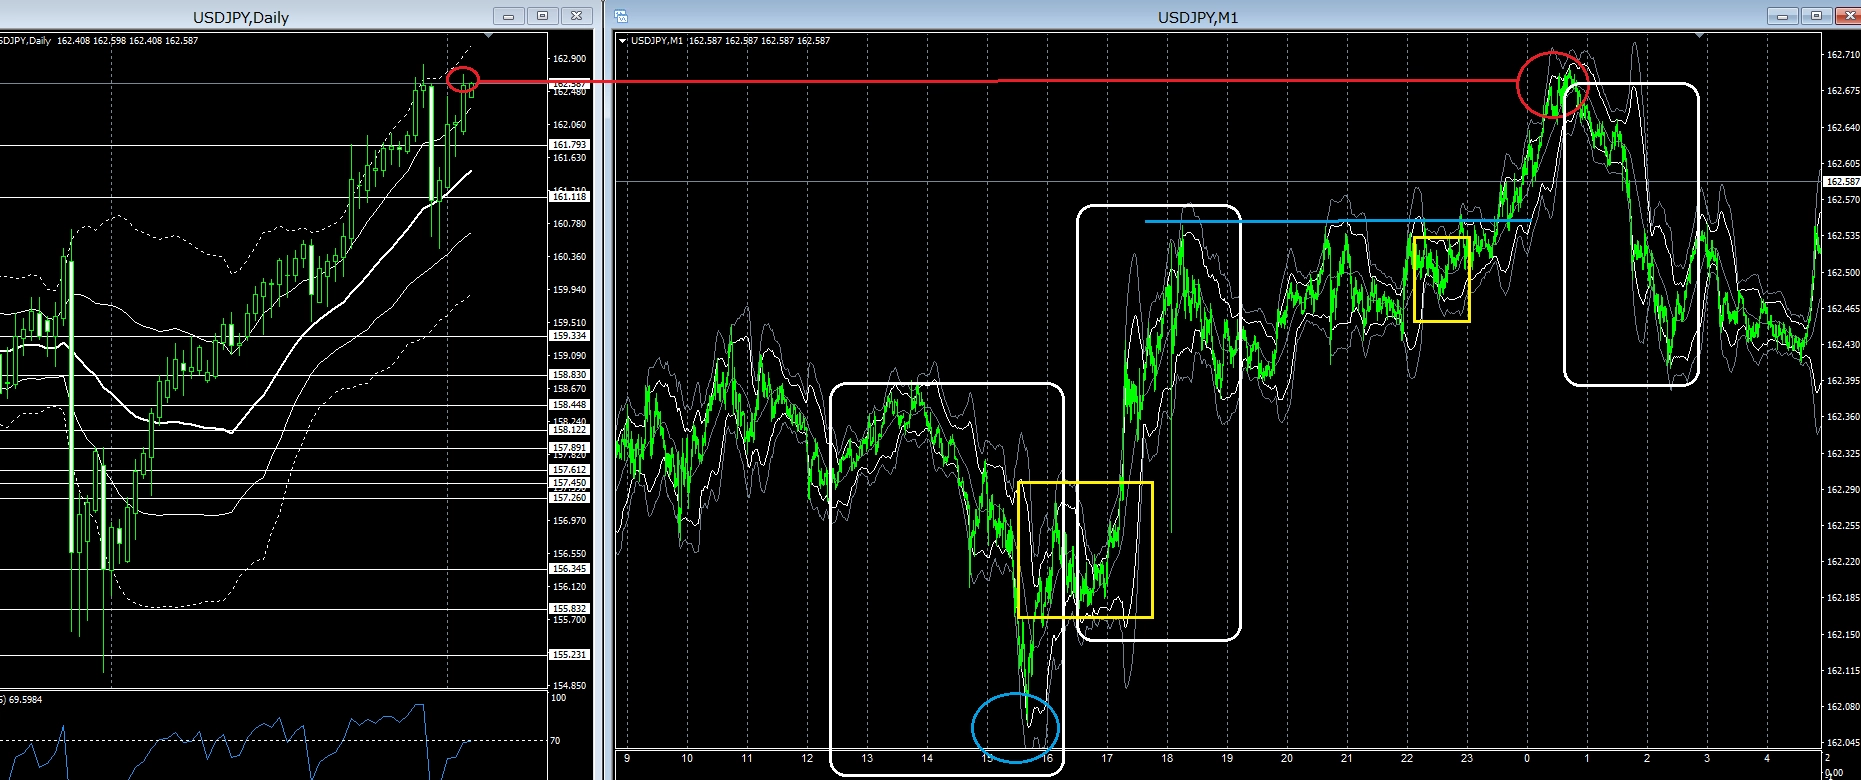Click the USDJPY,M1 window title
Screen dimensions: 1861x780
[x=1198, y=17]
